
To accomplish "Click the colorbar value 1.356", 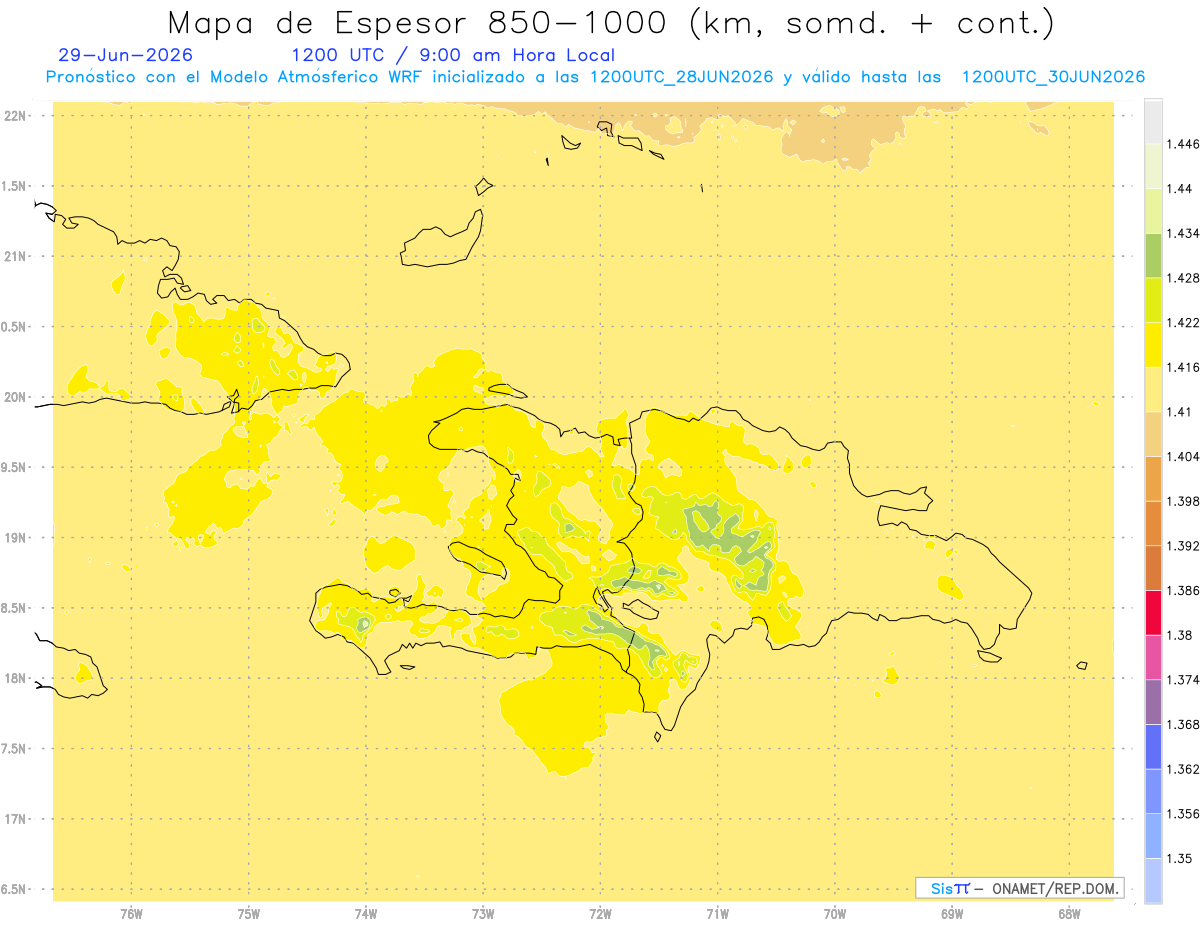I will click(x=1185, y=814).
